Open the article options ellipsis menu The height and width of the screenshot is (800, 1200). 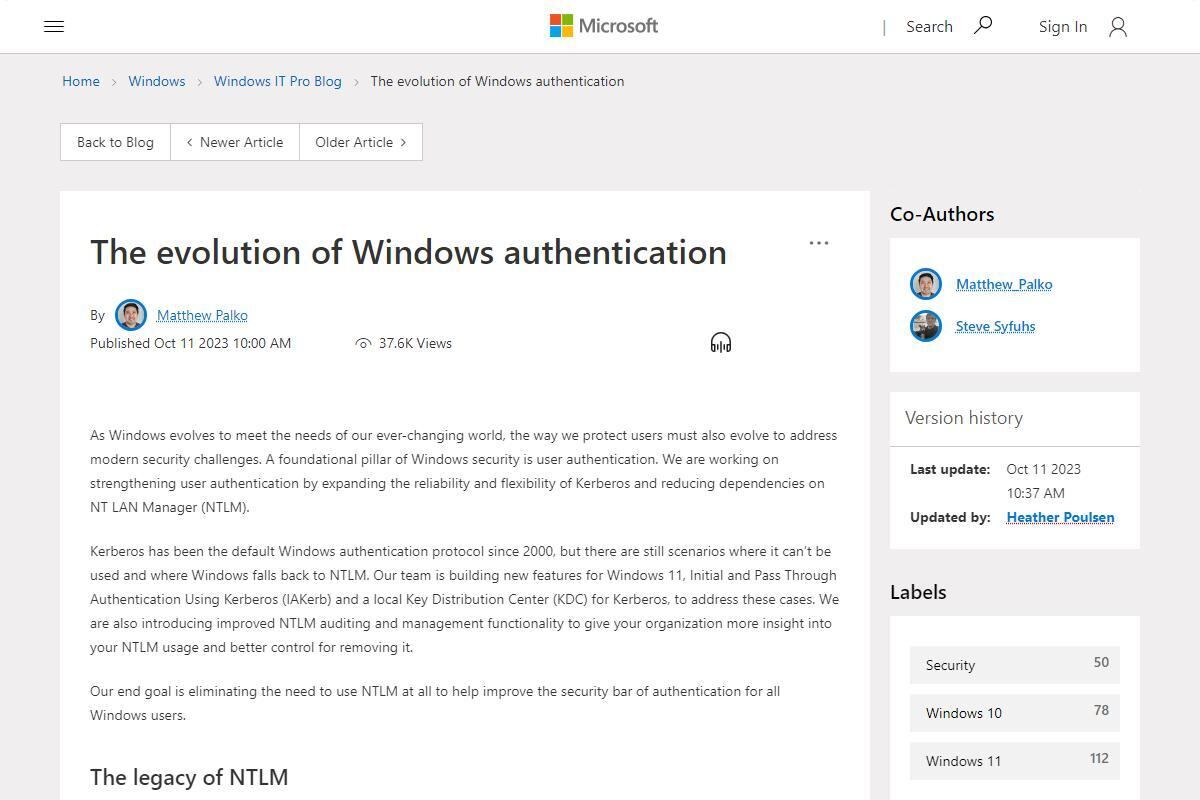819,243
